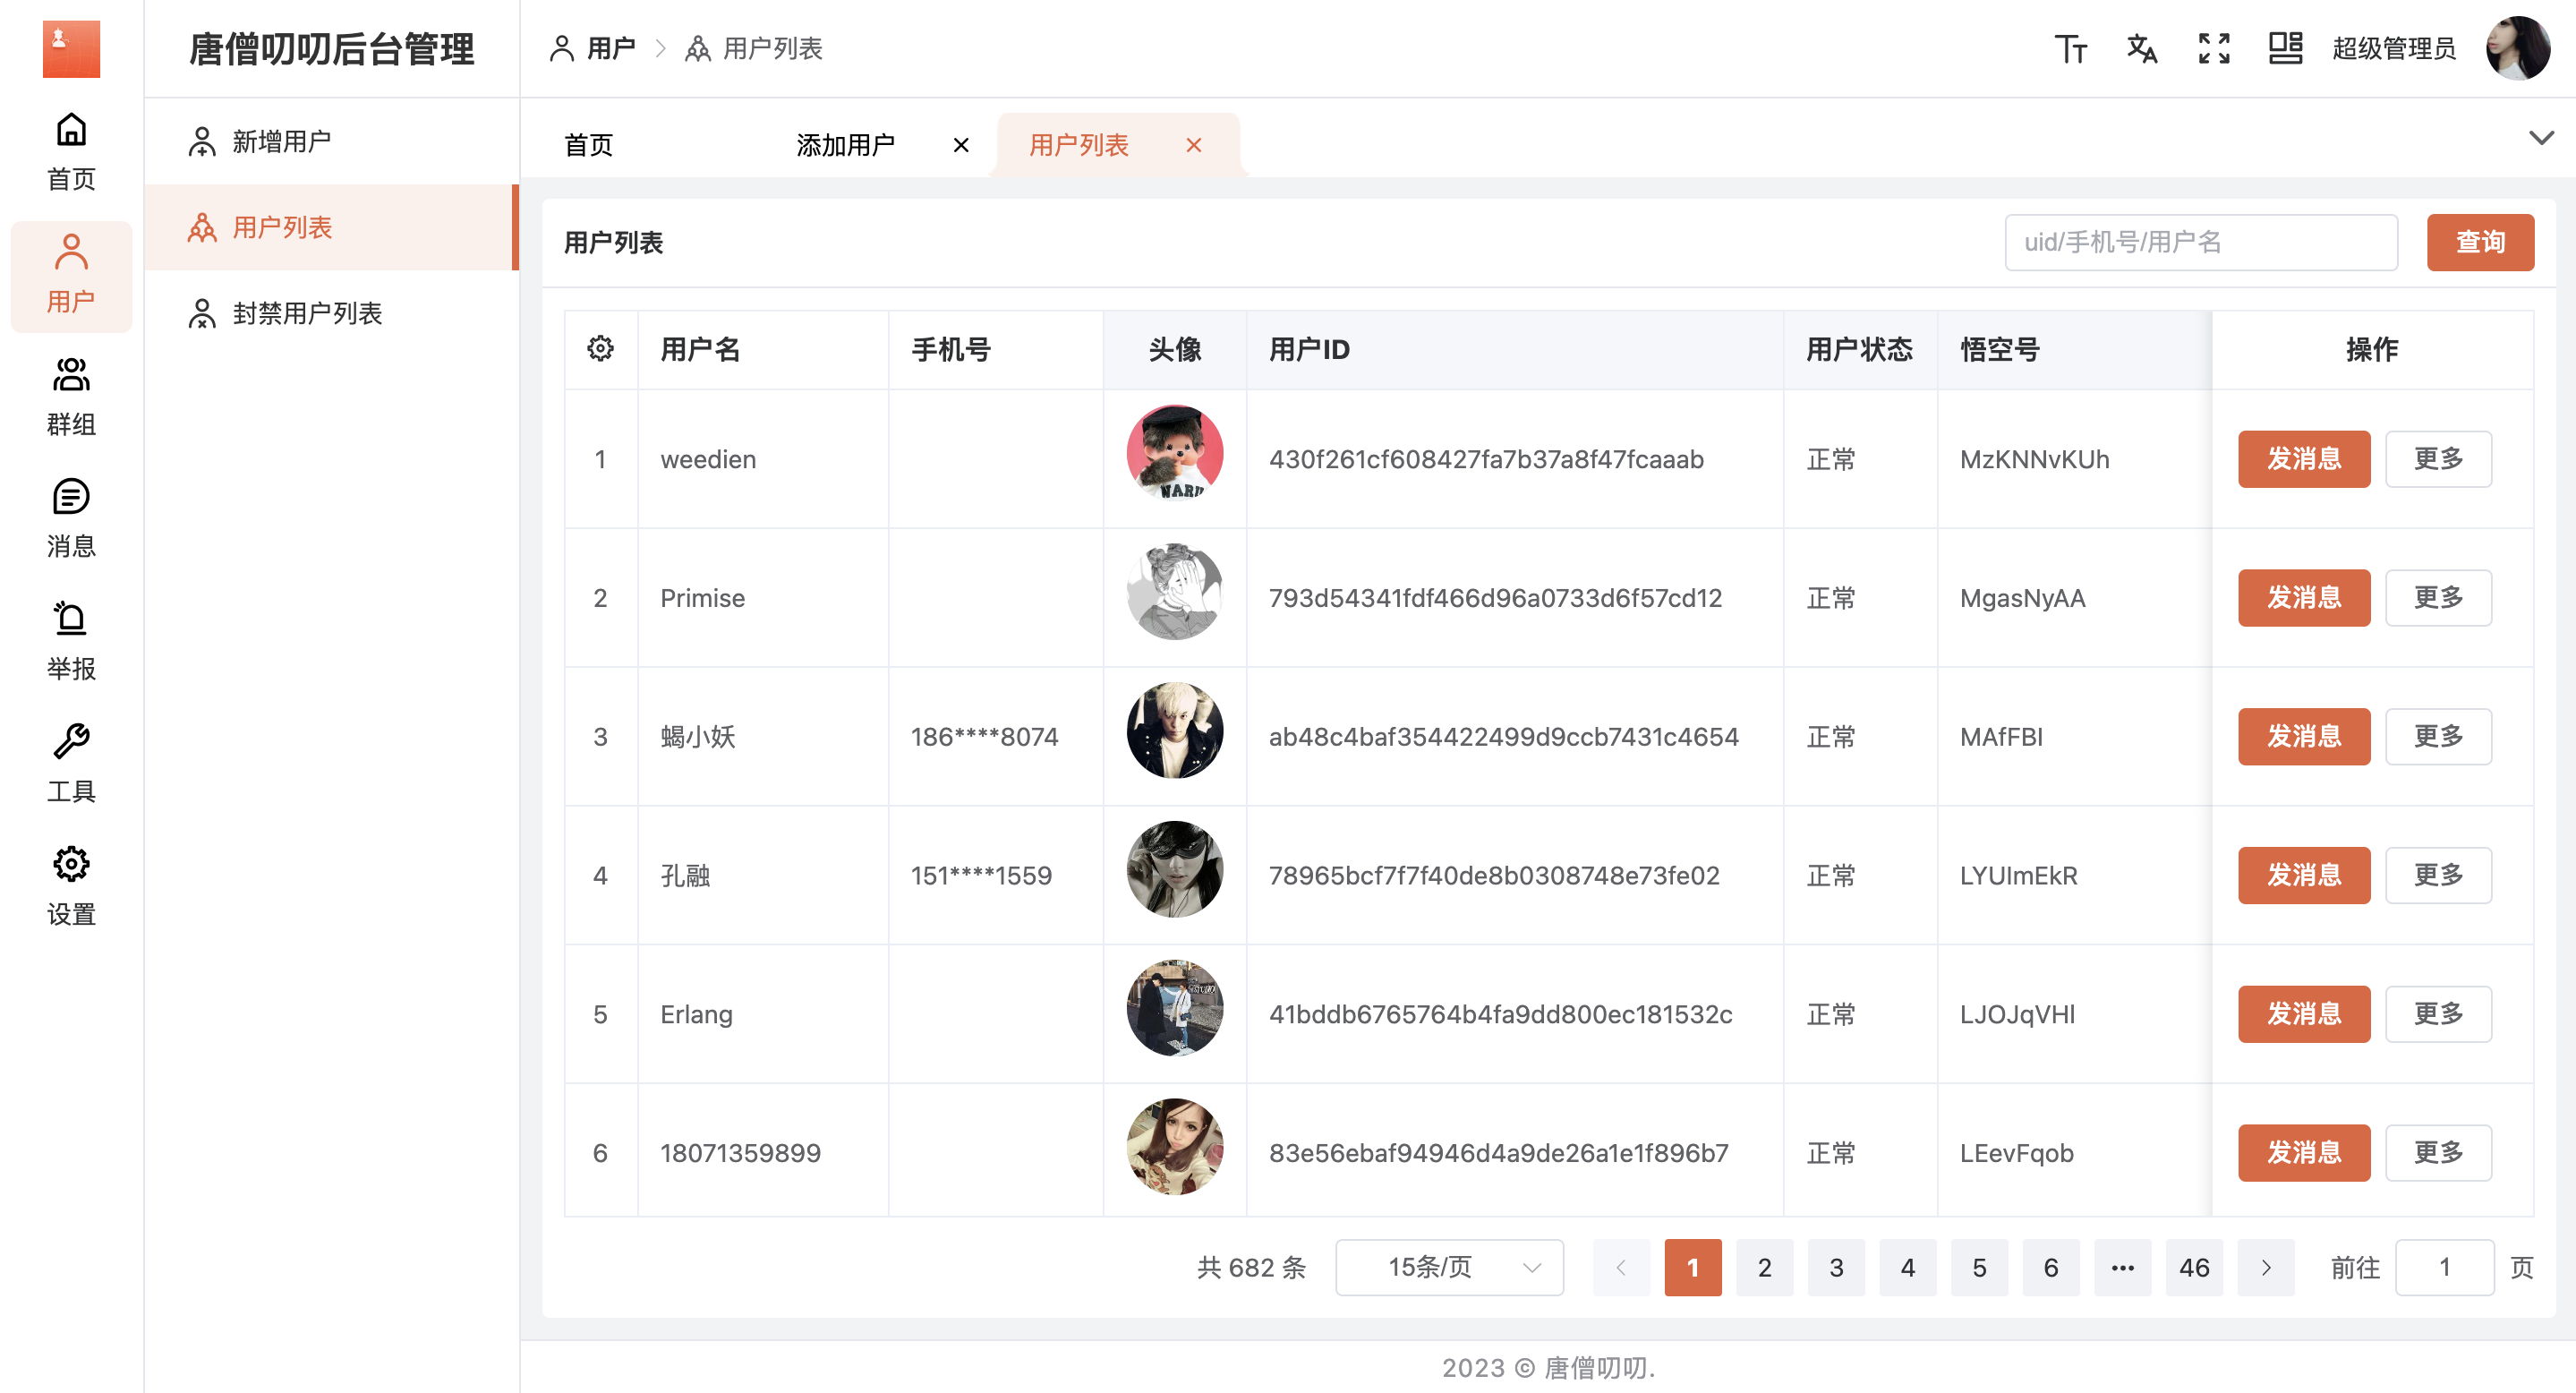
Task: Click the 查询 search button
Action: pos(2480,242)
